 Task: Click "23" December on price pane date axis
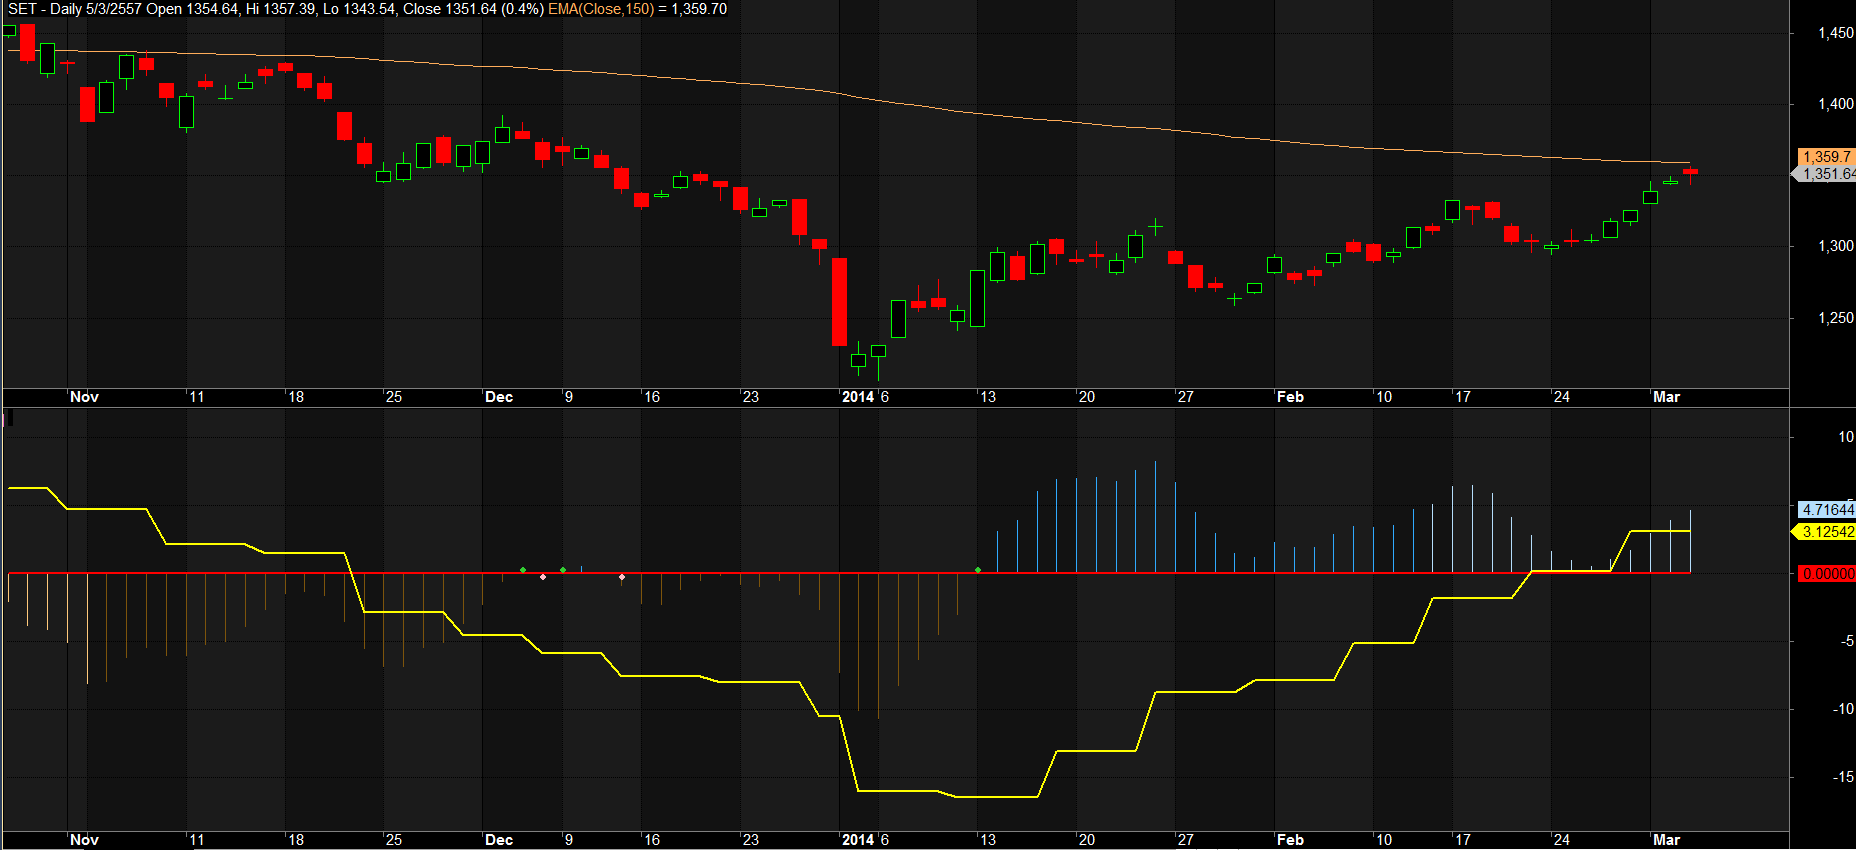click(x=751, y=397)
